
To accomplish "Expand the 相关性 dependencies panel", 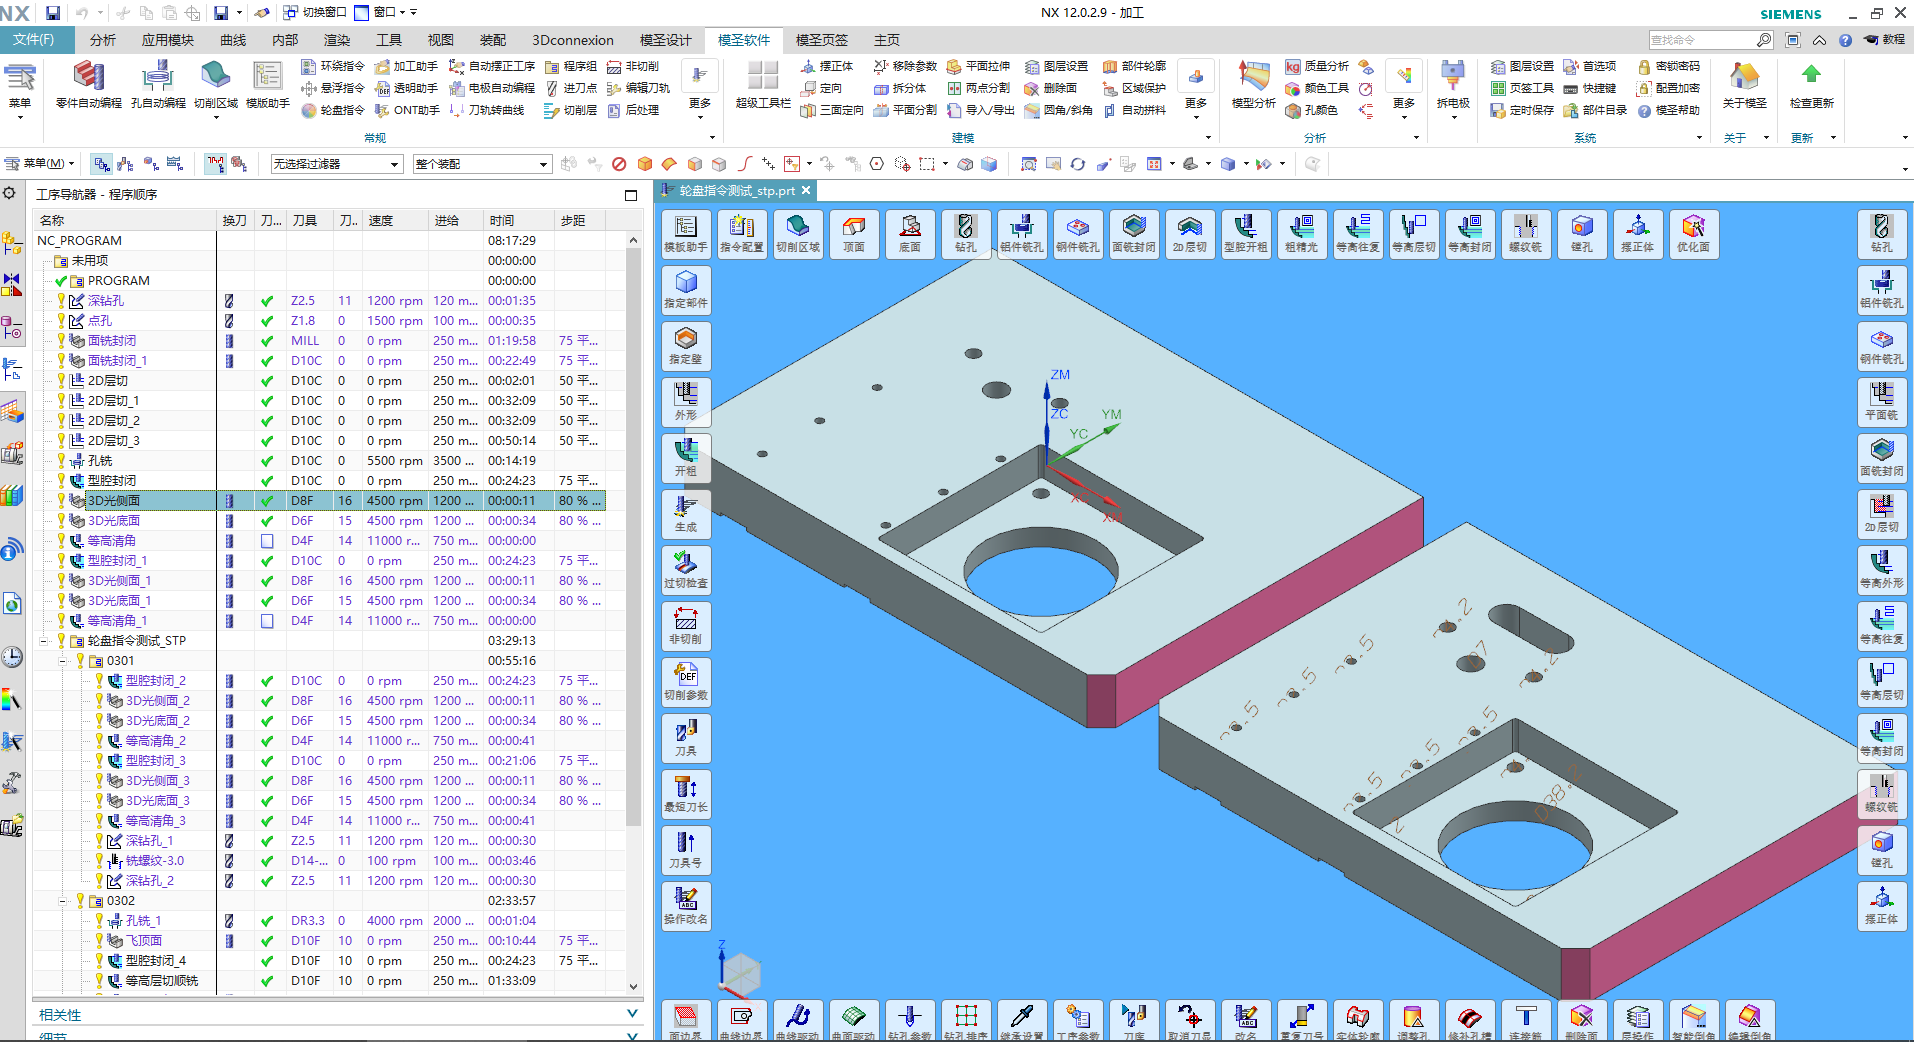I will point(632,1014).
